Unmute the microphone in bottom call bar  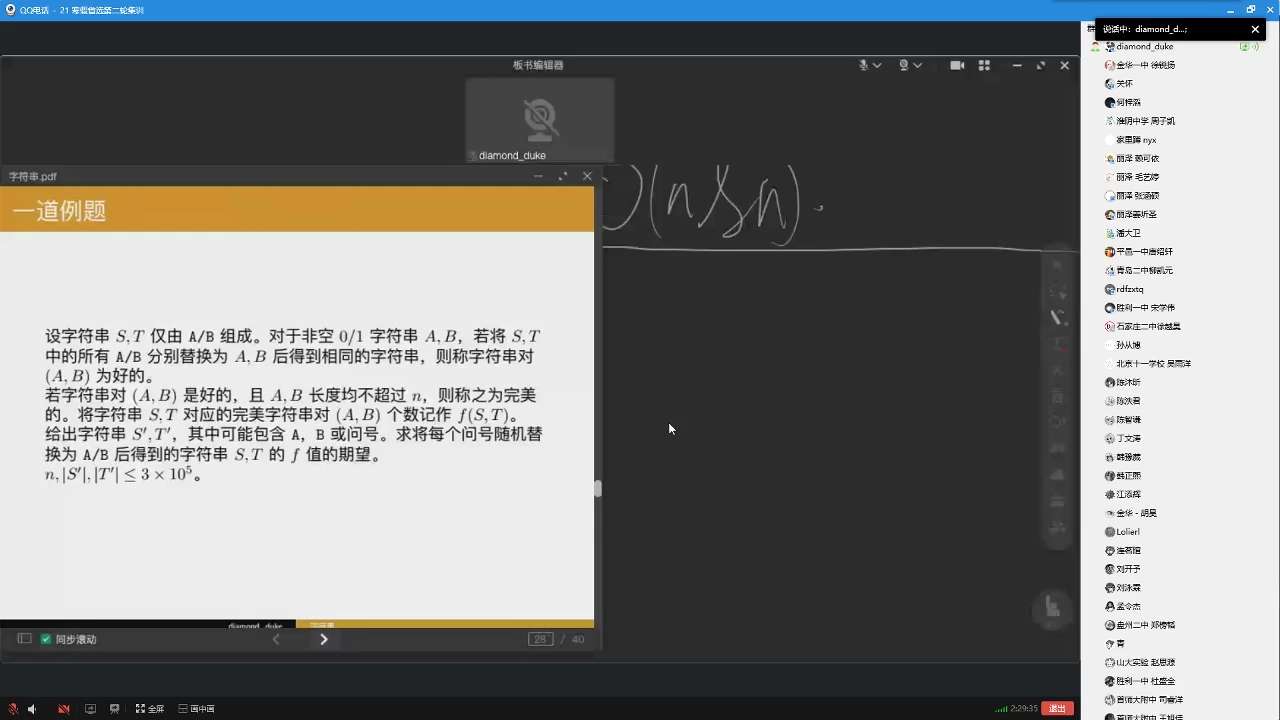click(11, 709)
